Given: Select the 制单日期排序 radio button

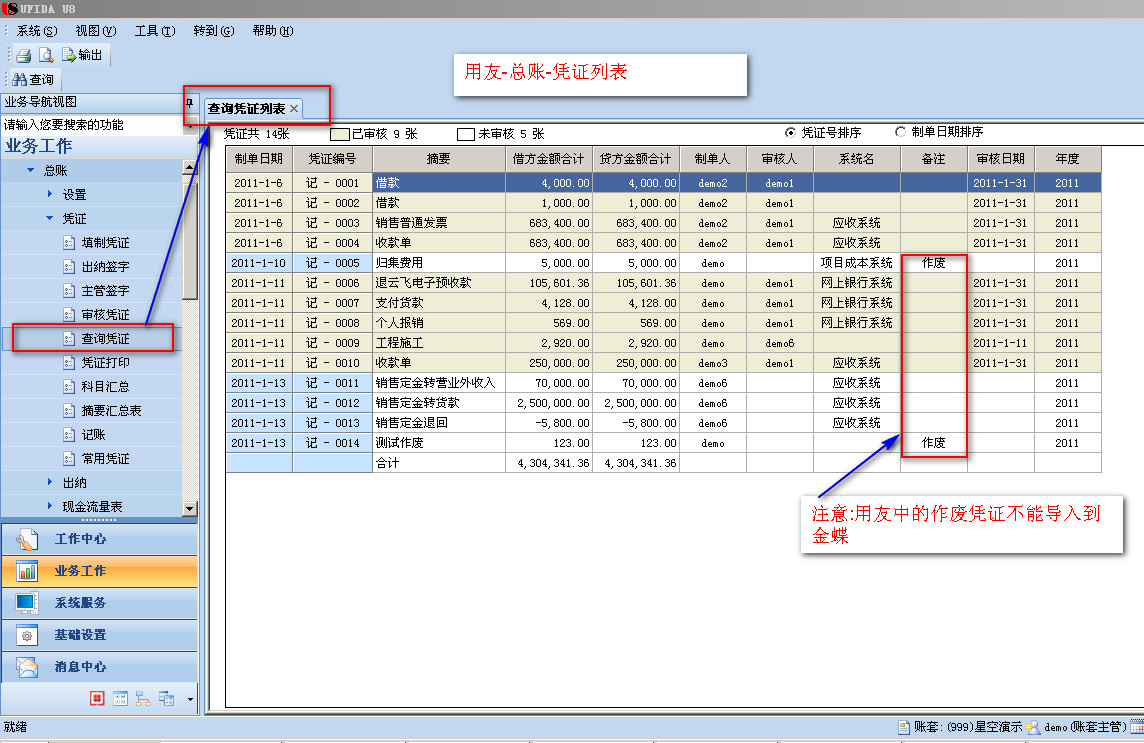Looking at the screenshot, I should click(900, 132).
